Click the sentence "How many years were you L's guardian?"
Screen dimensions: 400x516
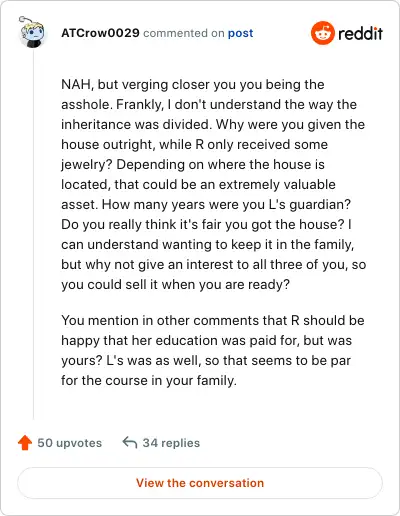click(x=226, y=204)
